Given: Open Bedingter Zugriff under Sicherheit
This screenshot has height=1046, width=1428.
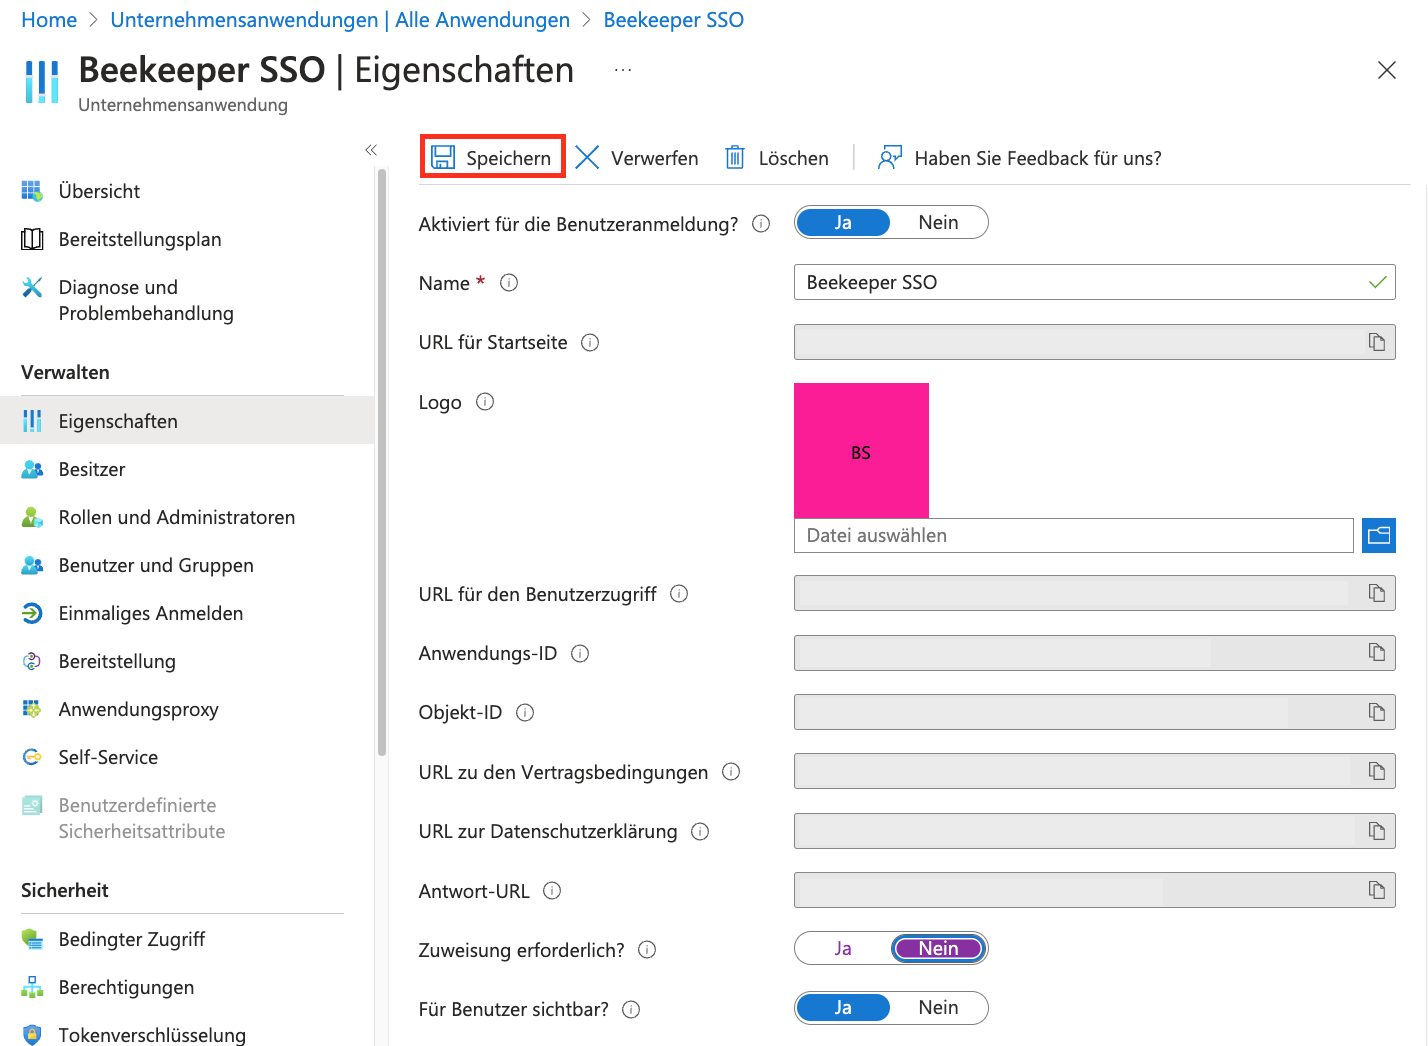Looking at the screenshot, I should [x=187, y=939].
